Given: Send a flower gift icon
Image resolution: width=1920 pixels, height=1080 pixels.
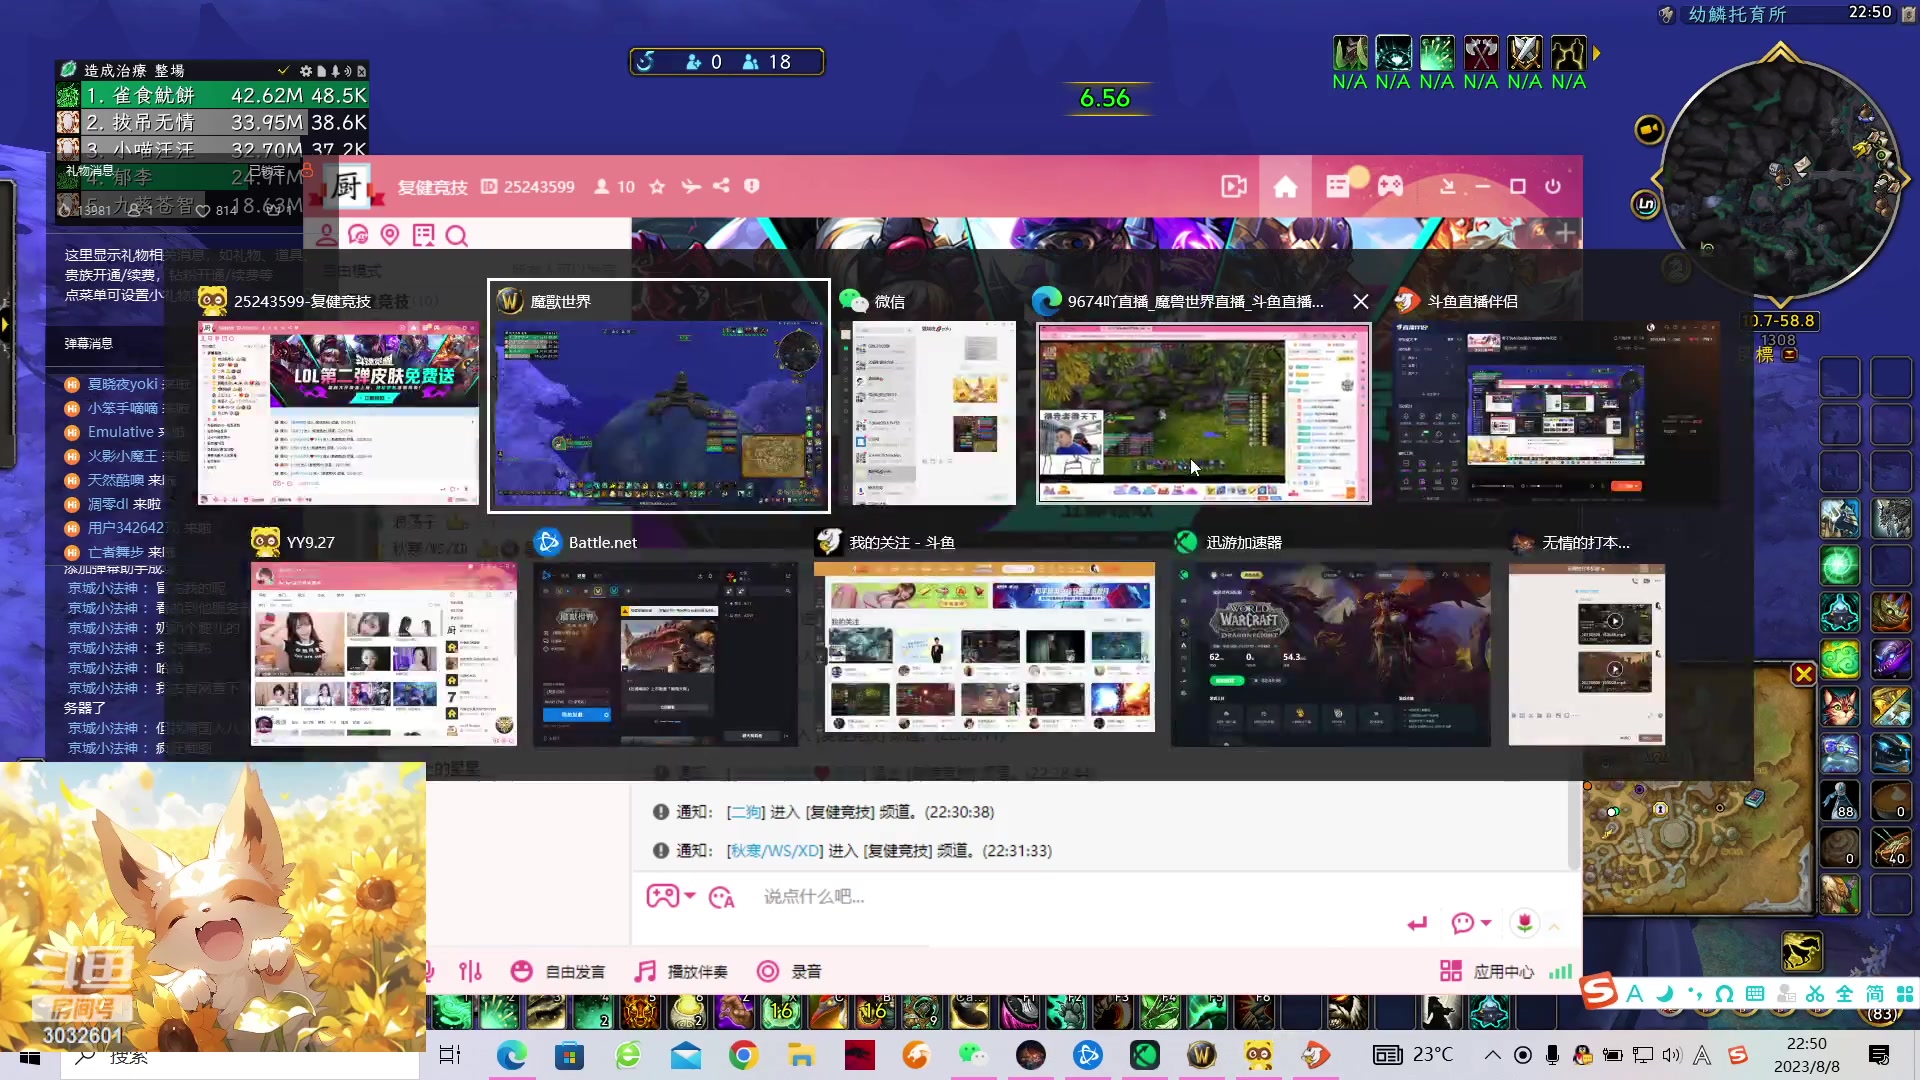Looking at the screenshot, I should coord(1525,922).
